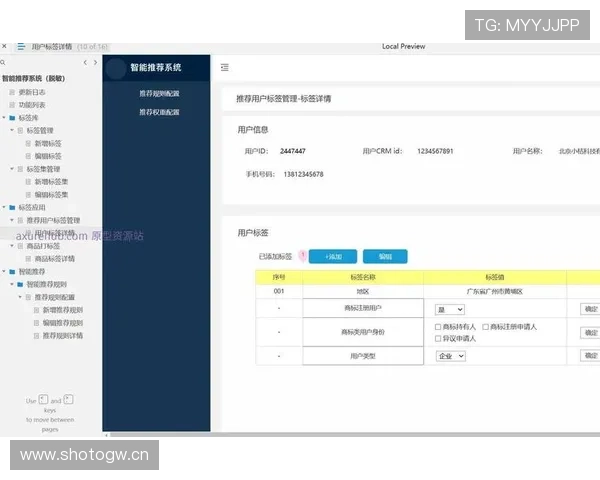The image size is (600, 480).
Task: Click the sitemap search magnifier icon
Action: coord(2,62)
